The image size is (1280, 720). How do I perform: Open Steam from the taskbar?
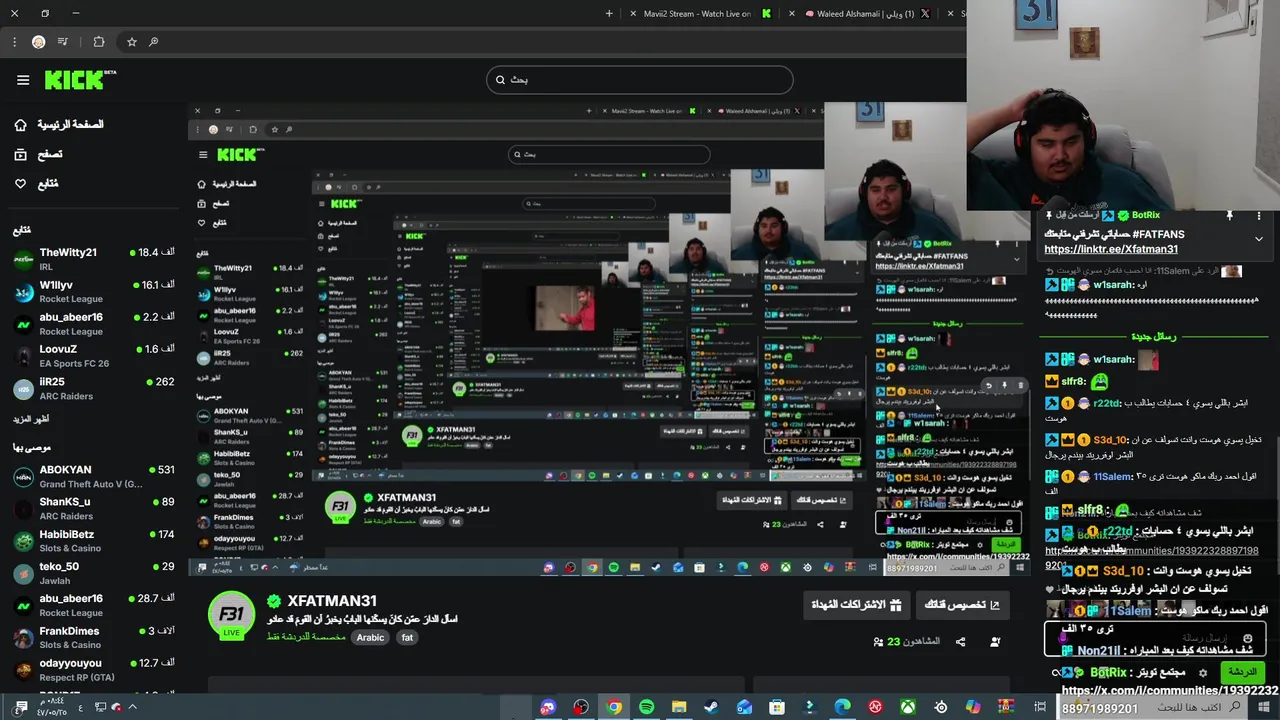pos(712,707)
